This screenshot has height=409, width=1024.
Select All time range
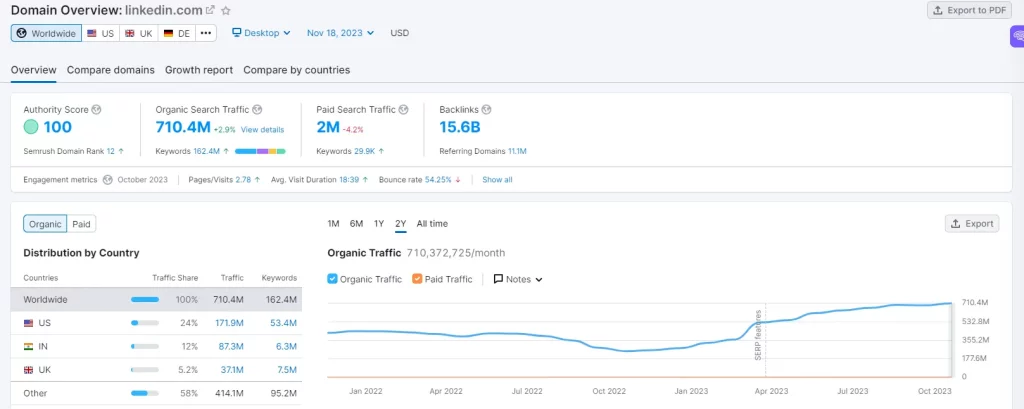coord(432,223)
